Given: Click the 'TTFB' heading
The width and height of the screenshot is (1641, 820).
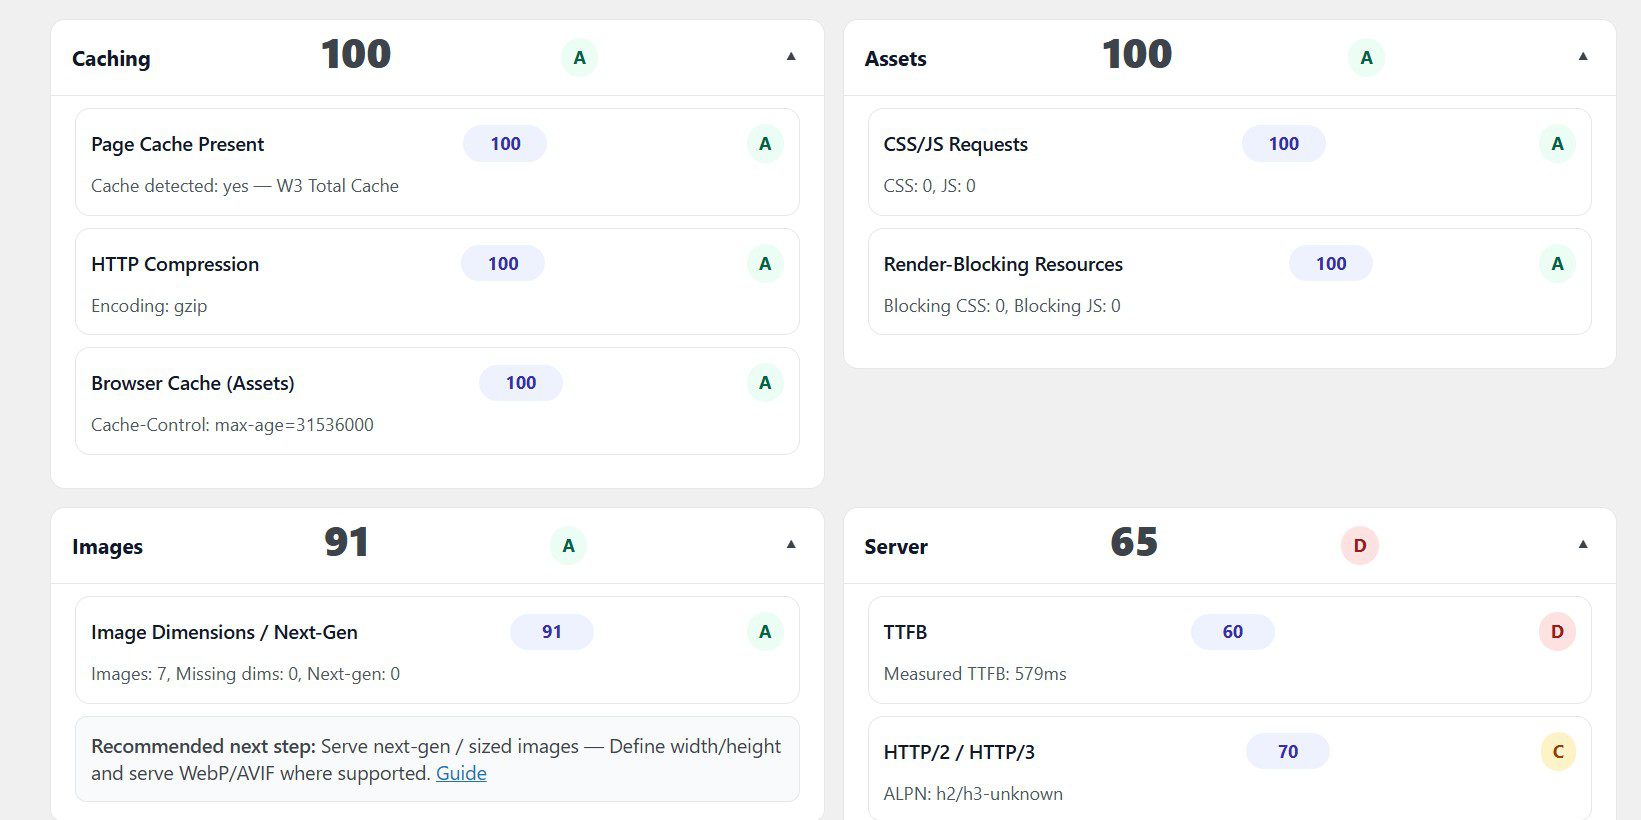Looking at the screenshot, I should [906, 632].
